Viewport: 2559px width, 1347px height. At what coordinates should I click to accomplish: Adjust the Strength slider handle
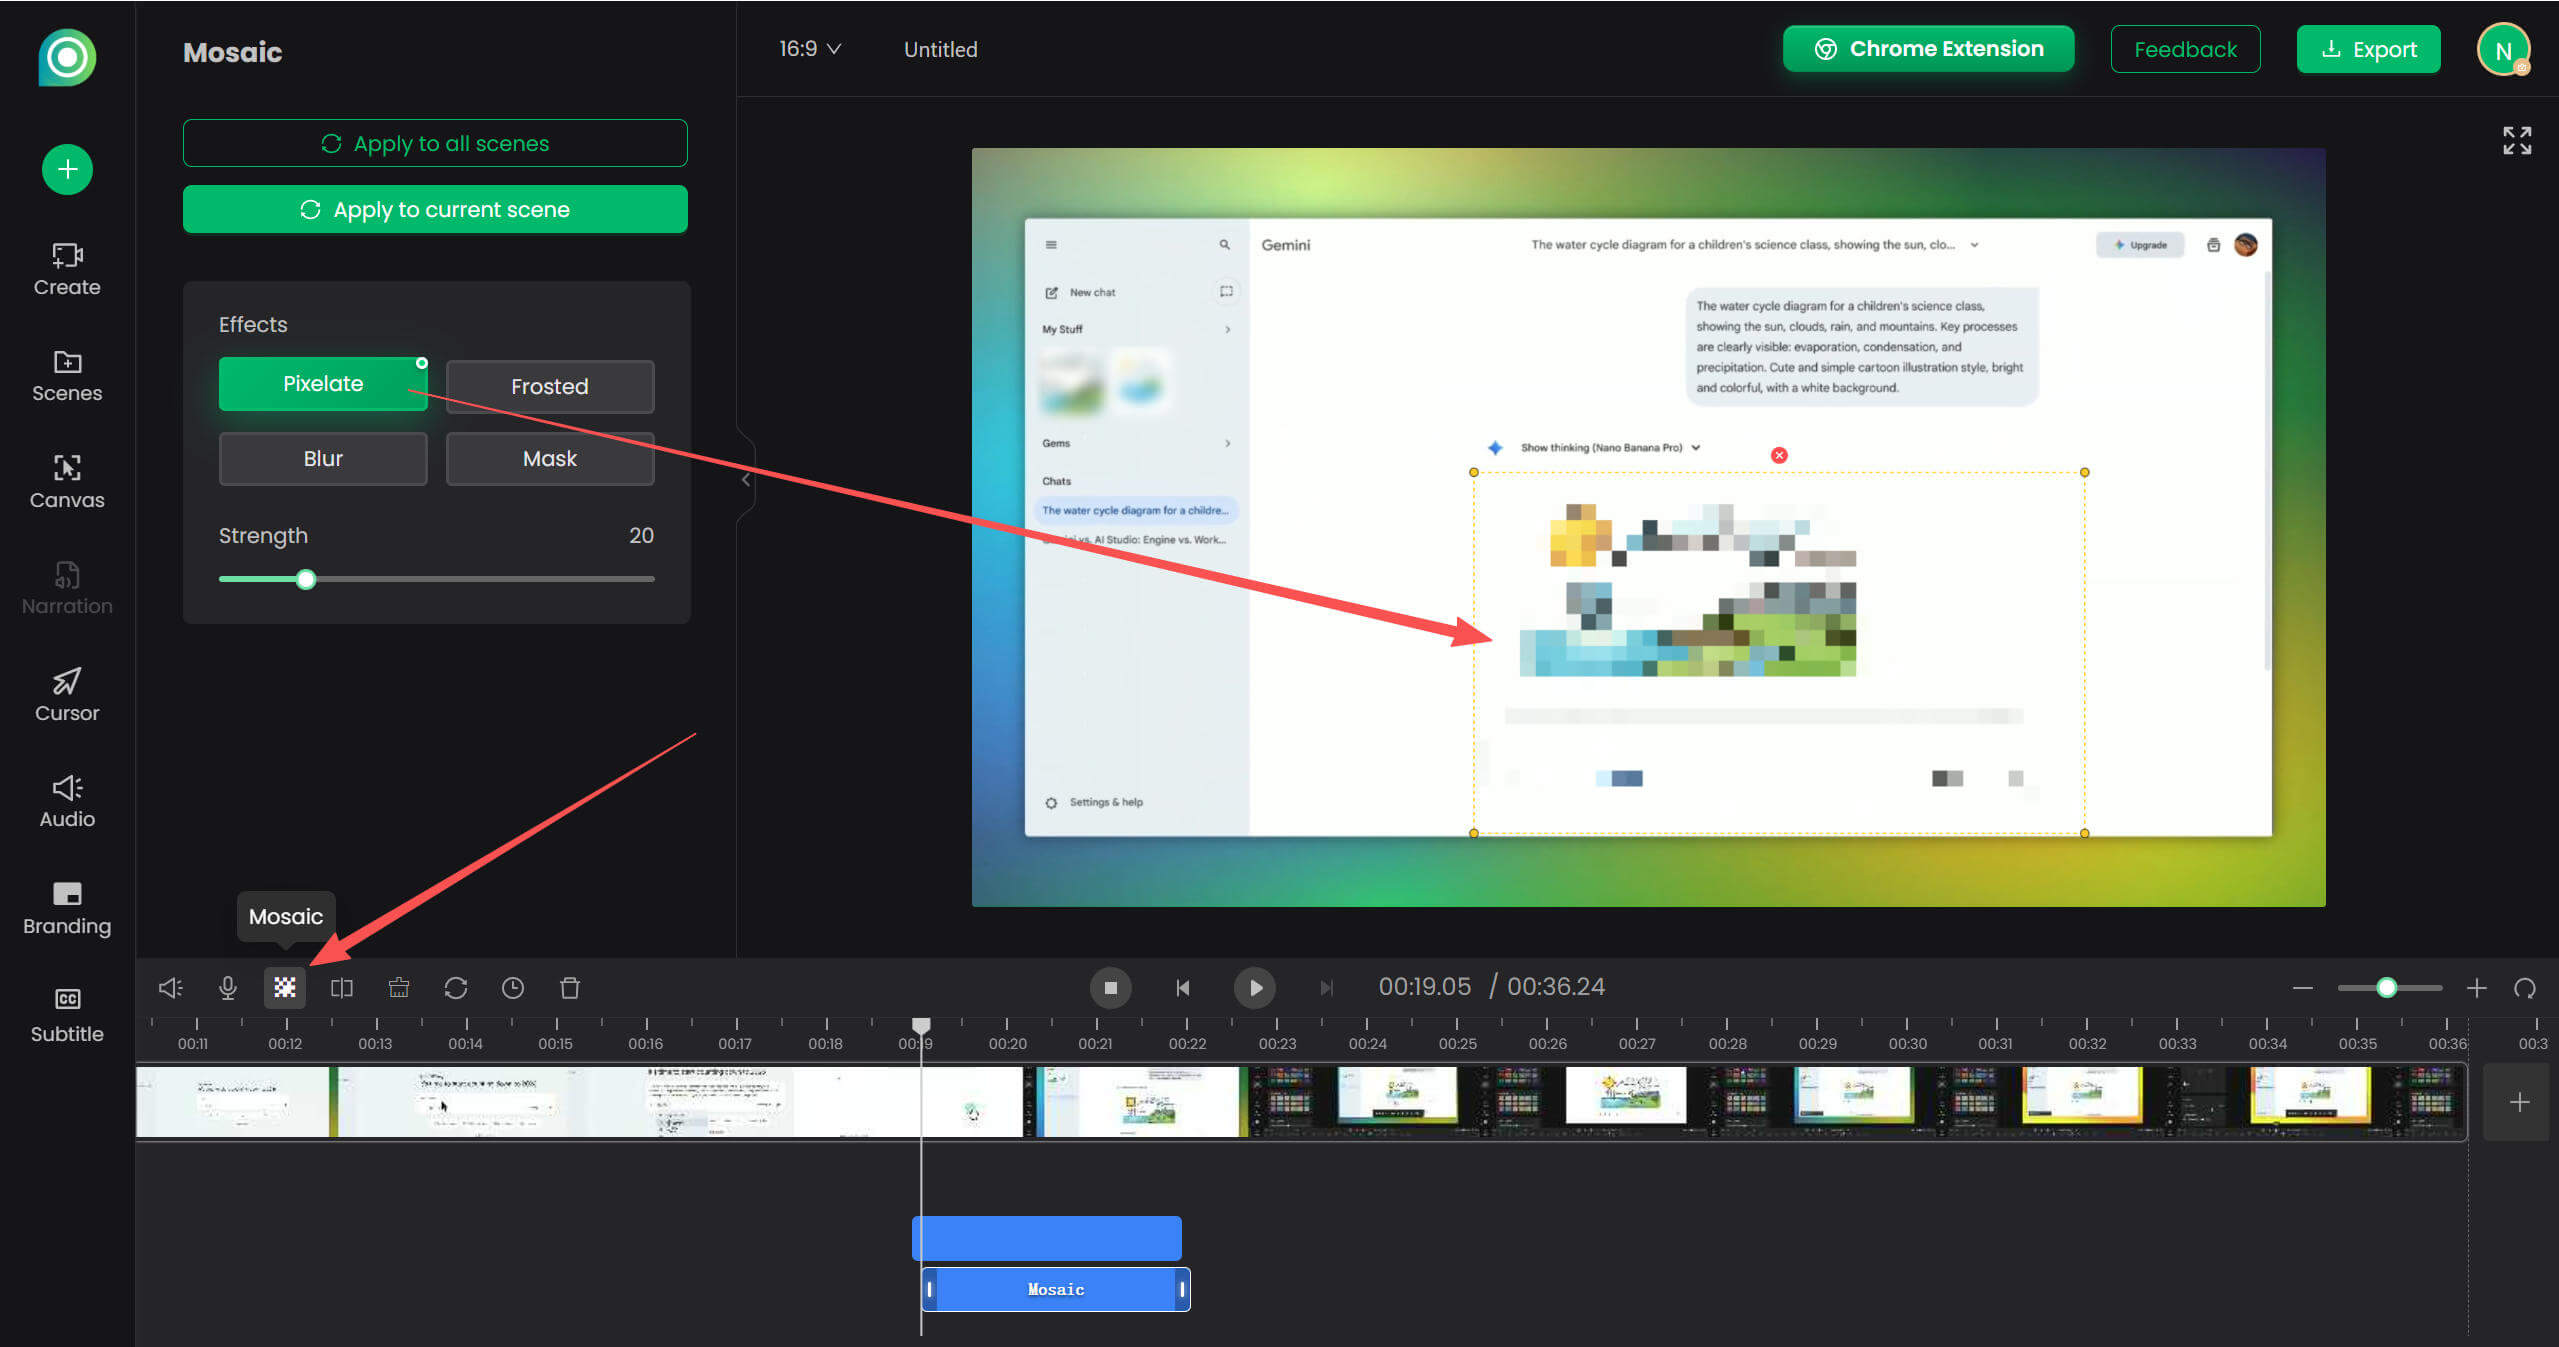pos(306,579)
